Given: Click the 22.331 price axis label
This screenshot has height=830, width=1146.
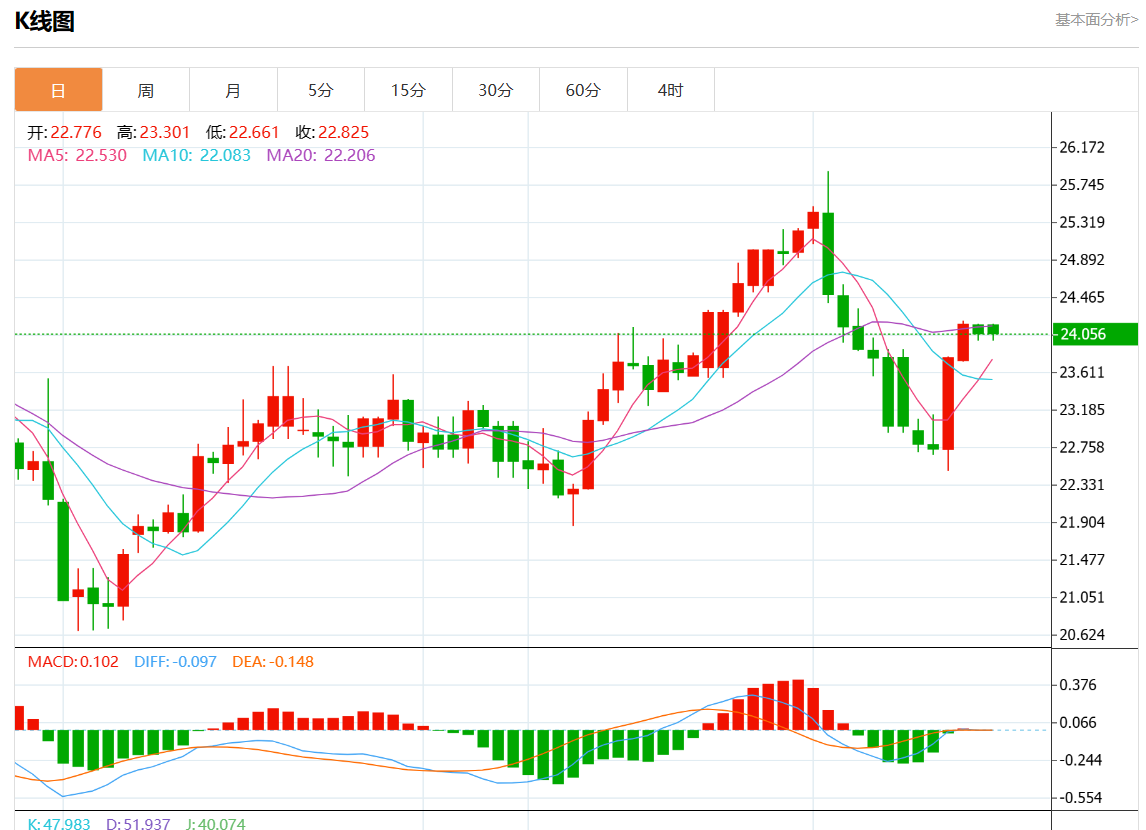Looking at the screenshot, I should pos(1082,485).
